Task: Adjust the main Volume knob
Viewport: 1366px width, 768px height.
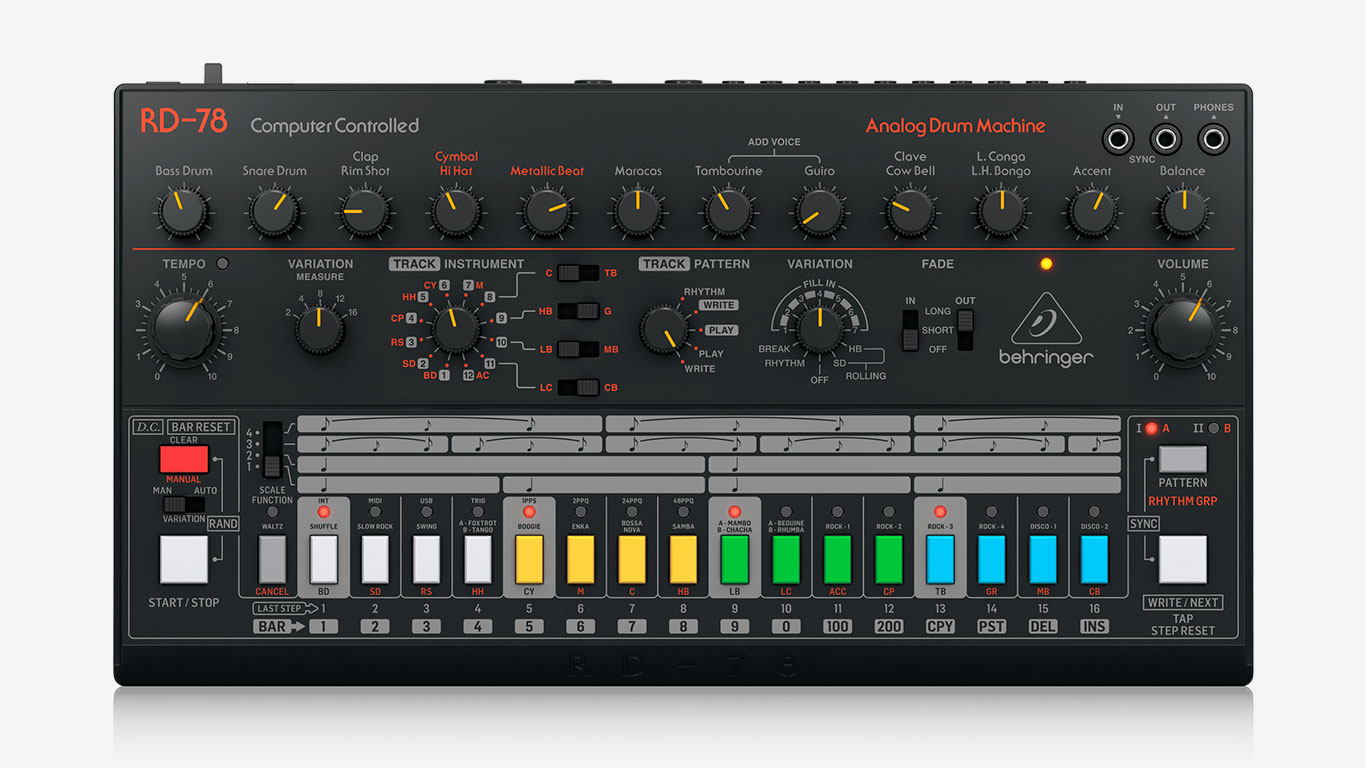Action: pyautogui.click(x=1183, y=327)
